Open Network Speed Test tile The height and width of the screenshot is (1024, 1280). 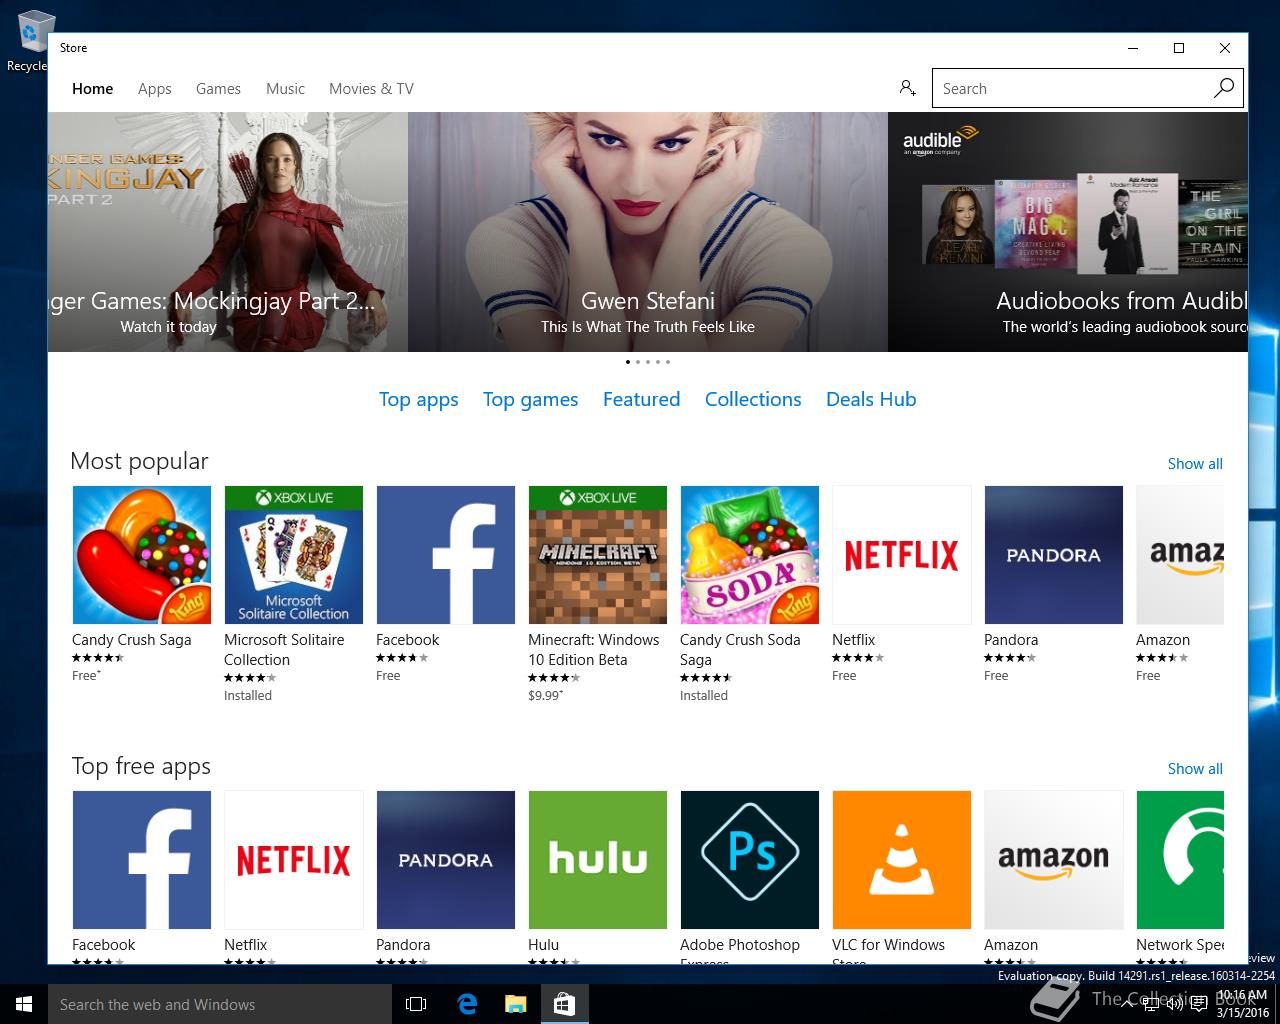(x=1180, y=860)
